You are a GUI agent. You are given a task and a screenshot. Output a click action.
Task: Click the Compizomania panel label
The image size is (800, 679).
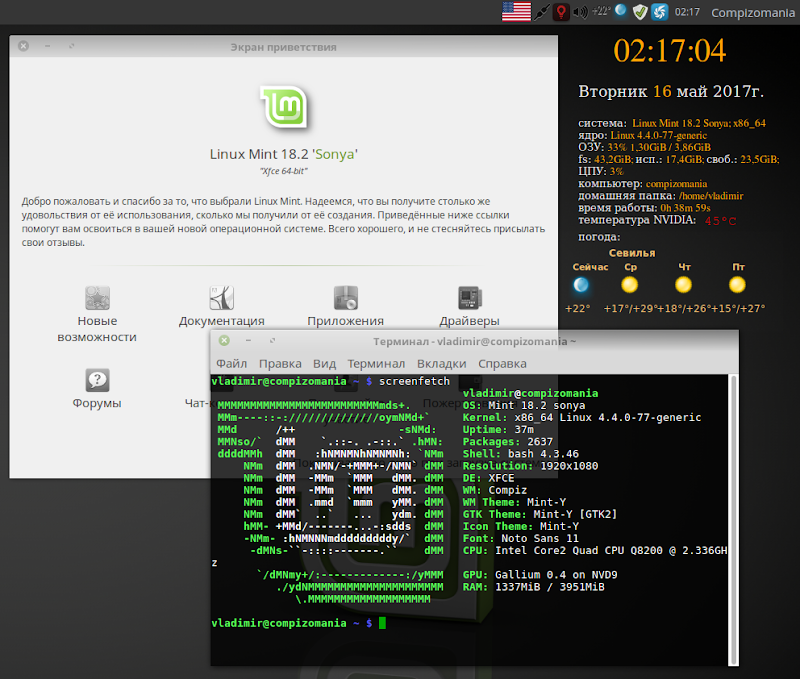pyautogui.click(x=753, y=13)
